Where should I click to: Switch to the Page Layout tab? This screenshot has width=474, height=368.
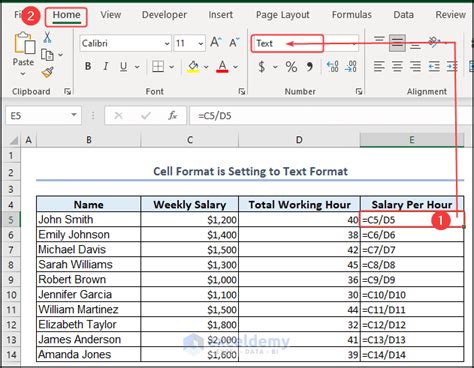283,15
